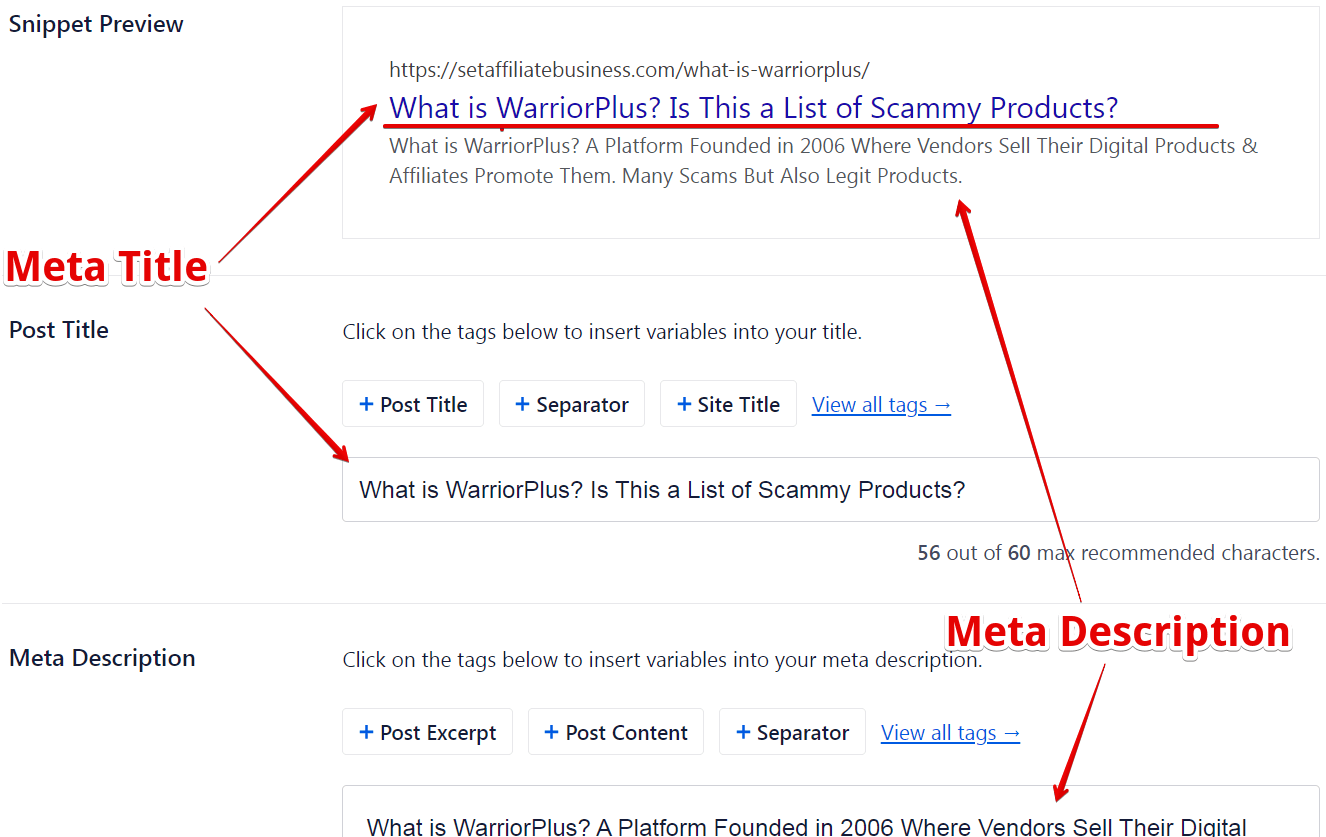Click the red Meta Description annotation
The image size is (1326, 837).
1118,632
